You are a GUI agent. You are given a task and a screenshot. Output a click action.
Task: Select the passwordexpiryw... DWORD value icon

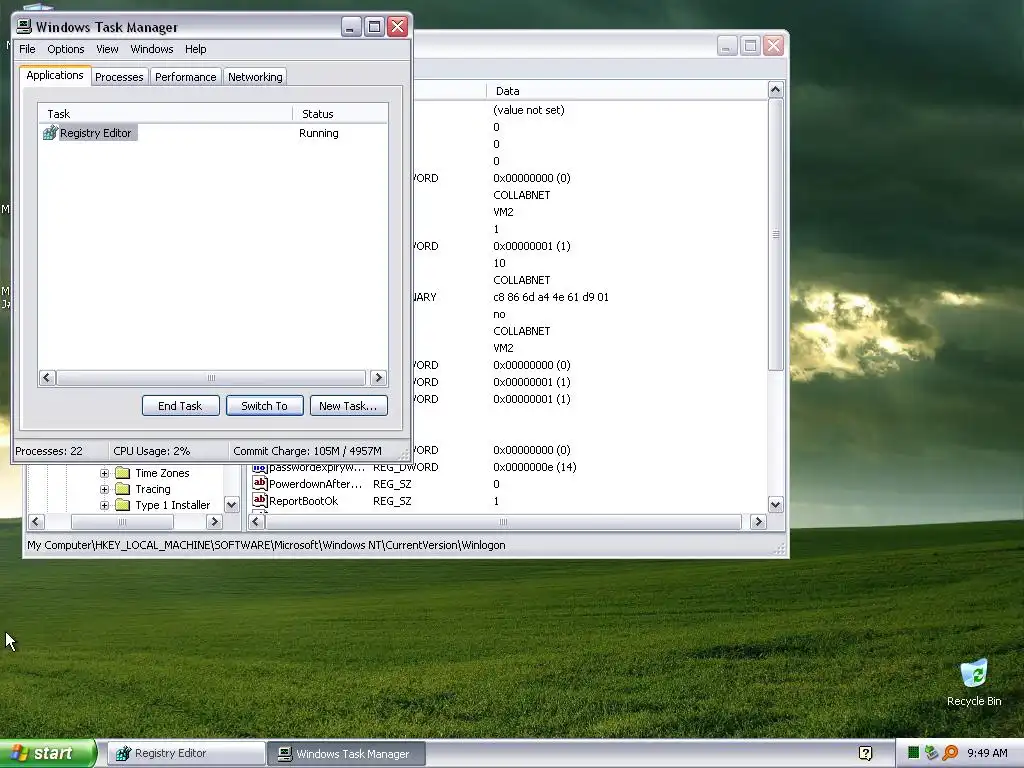[260, 468]
